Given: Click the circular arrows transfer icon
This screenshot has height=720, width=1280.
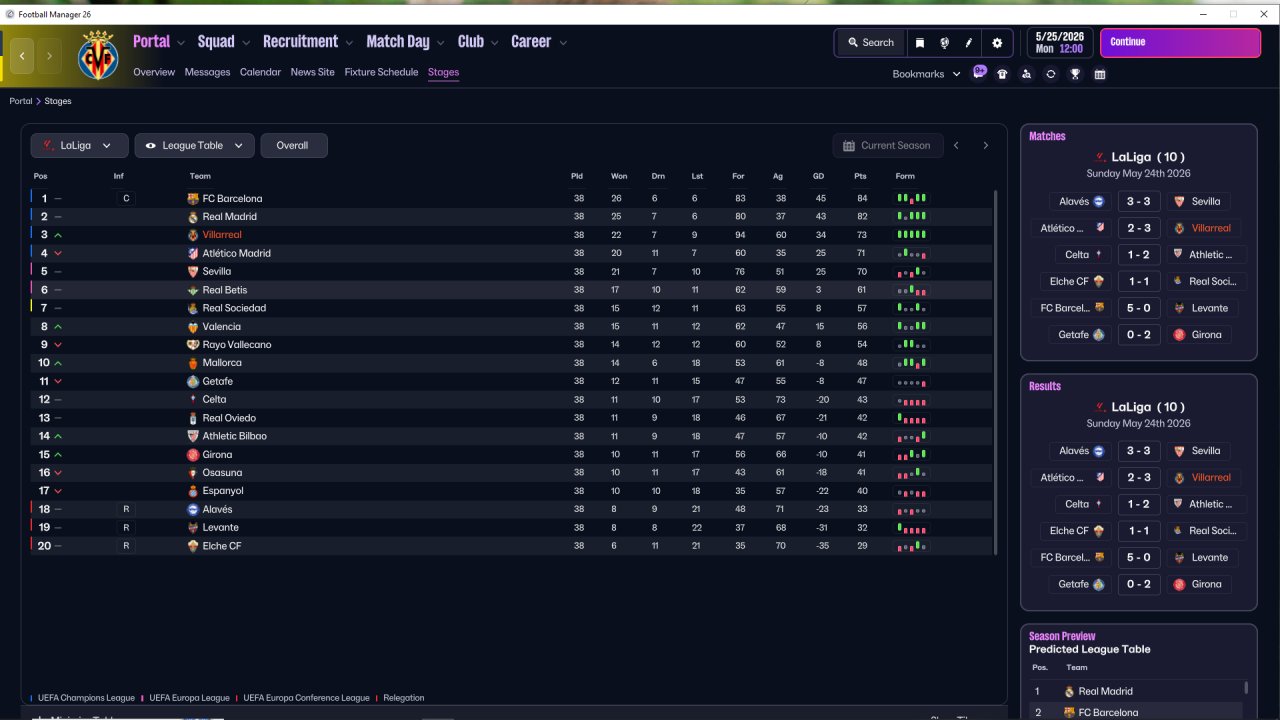Looking at the screenshot, I should (1051, 74).
